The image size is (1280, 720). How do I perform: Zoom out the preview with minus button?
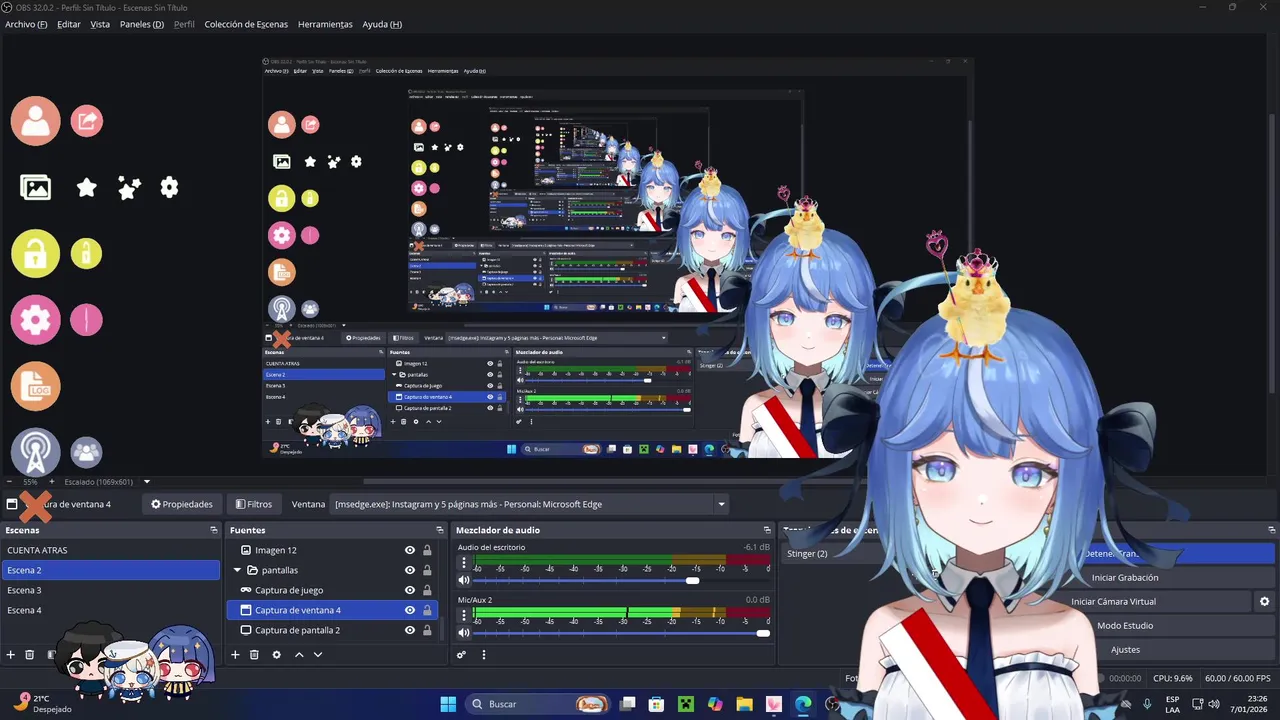[9, 481]
